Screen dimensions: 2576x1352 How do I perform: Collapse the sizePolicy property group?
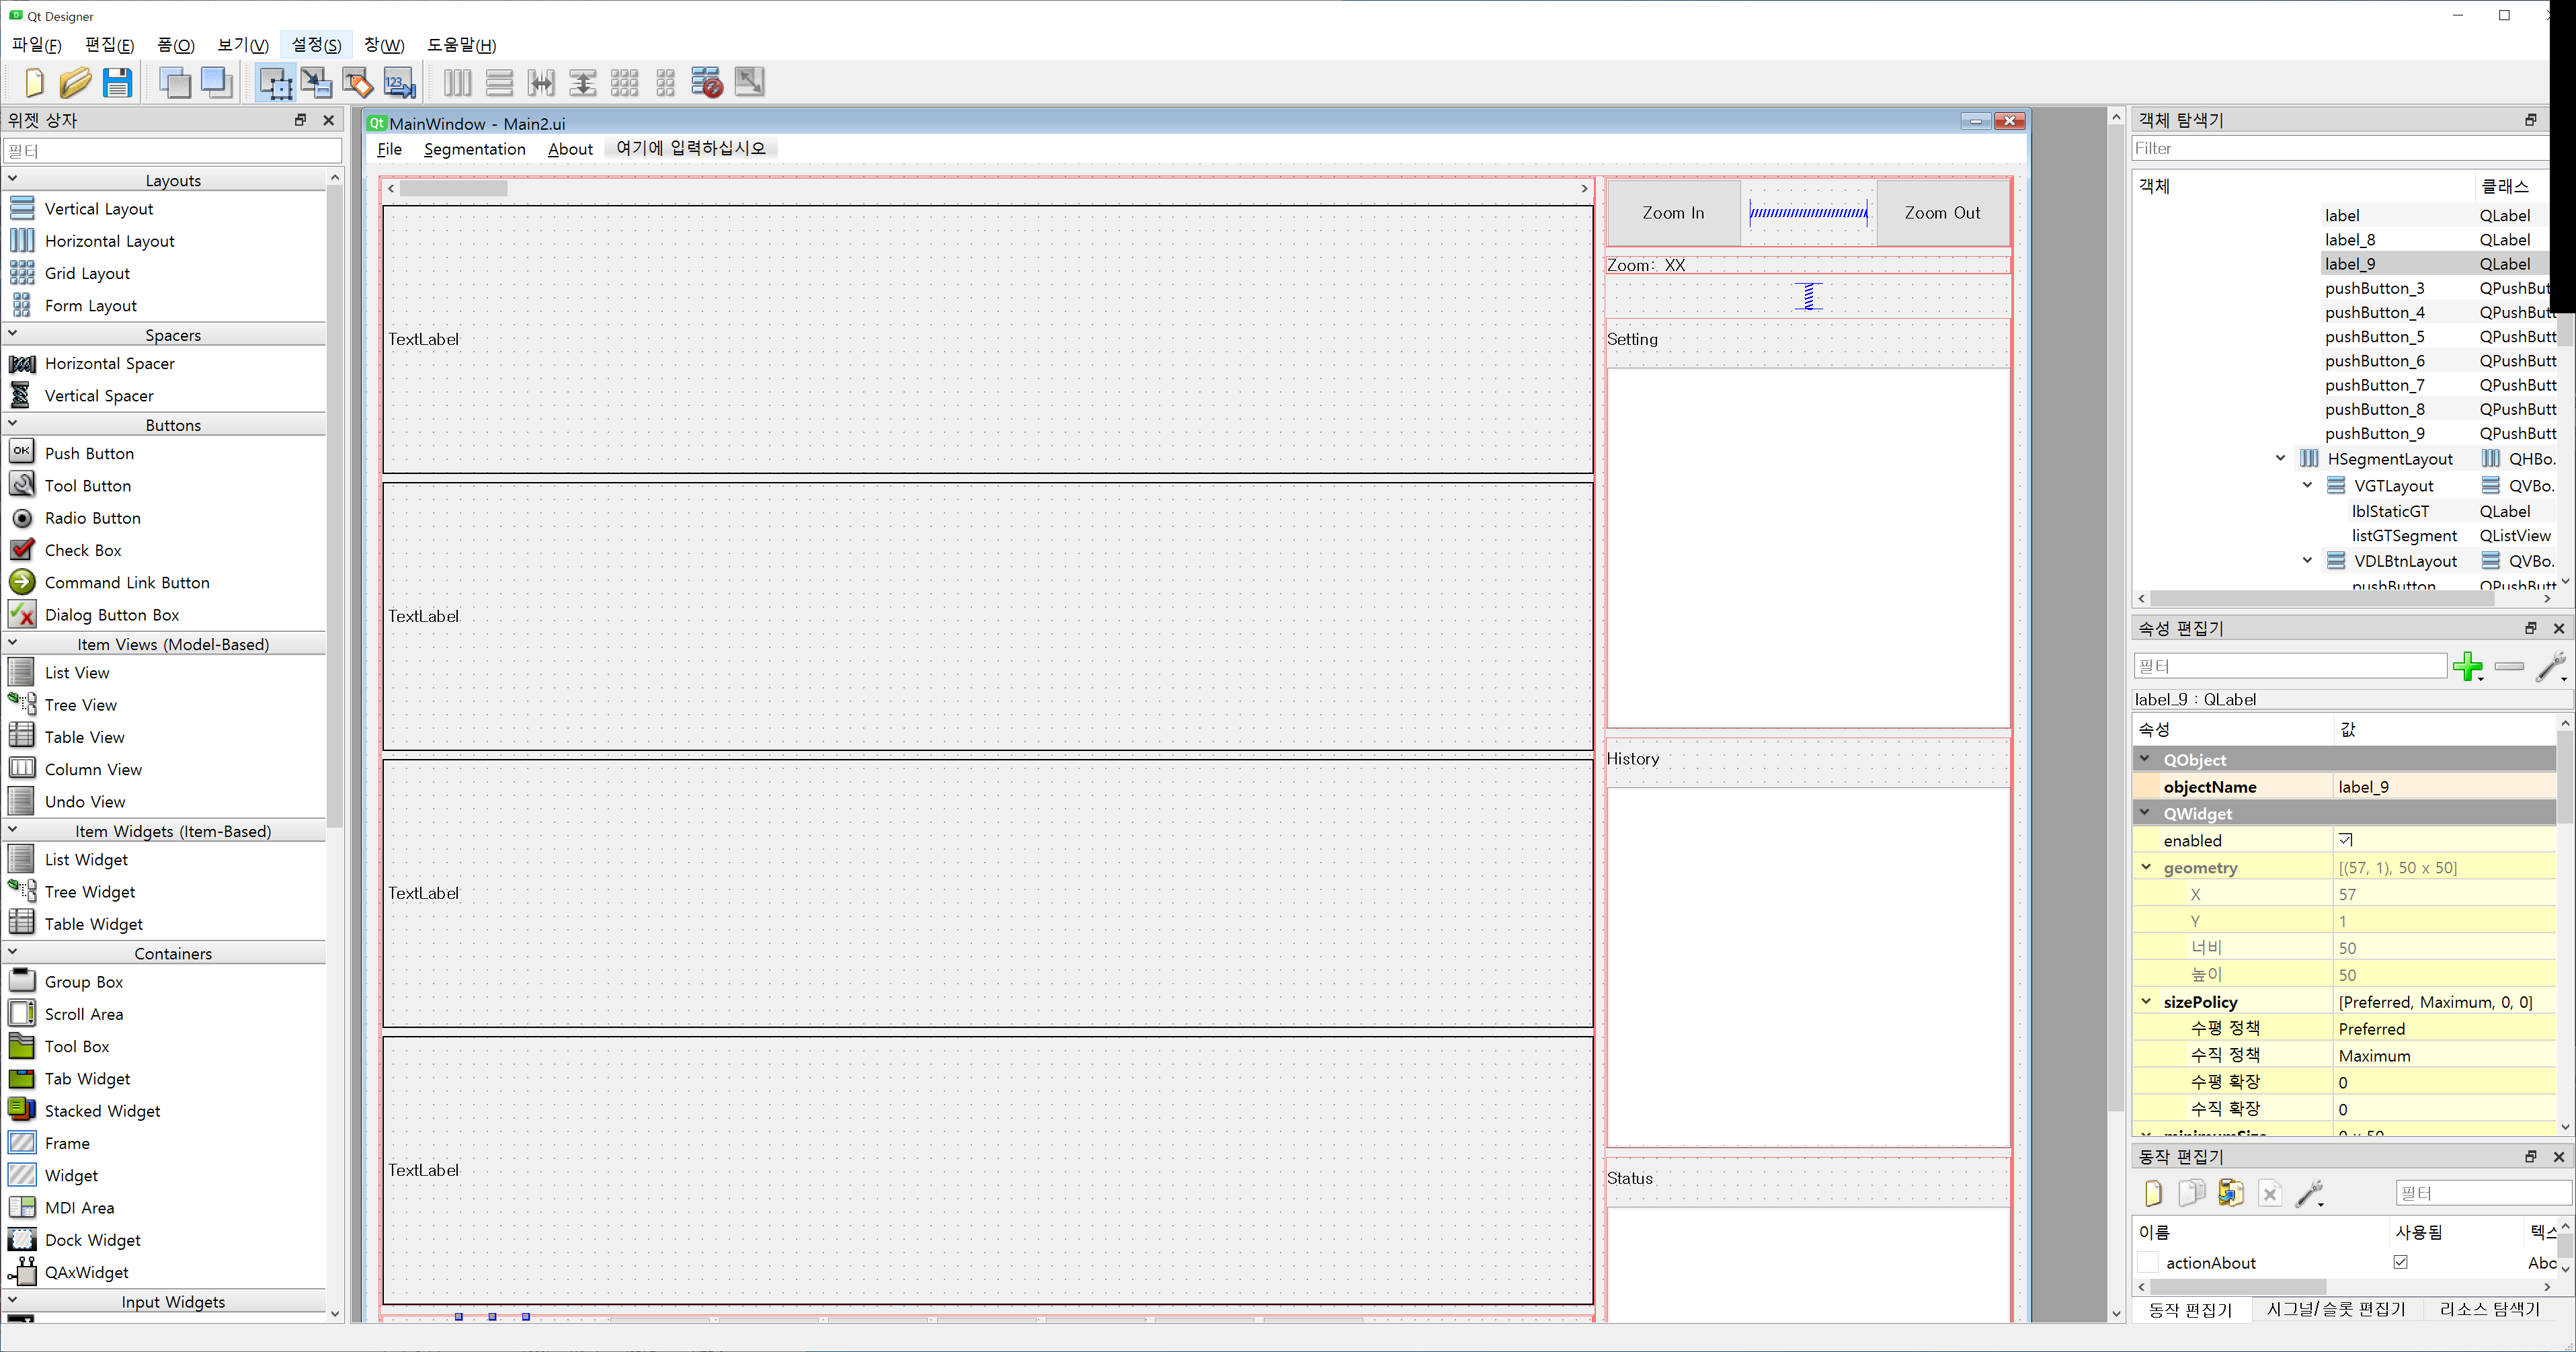click(x=2146, y=1001)
